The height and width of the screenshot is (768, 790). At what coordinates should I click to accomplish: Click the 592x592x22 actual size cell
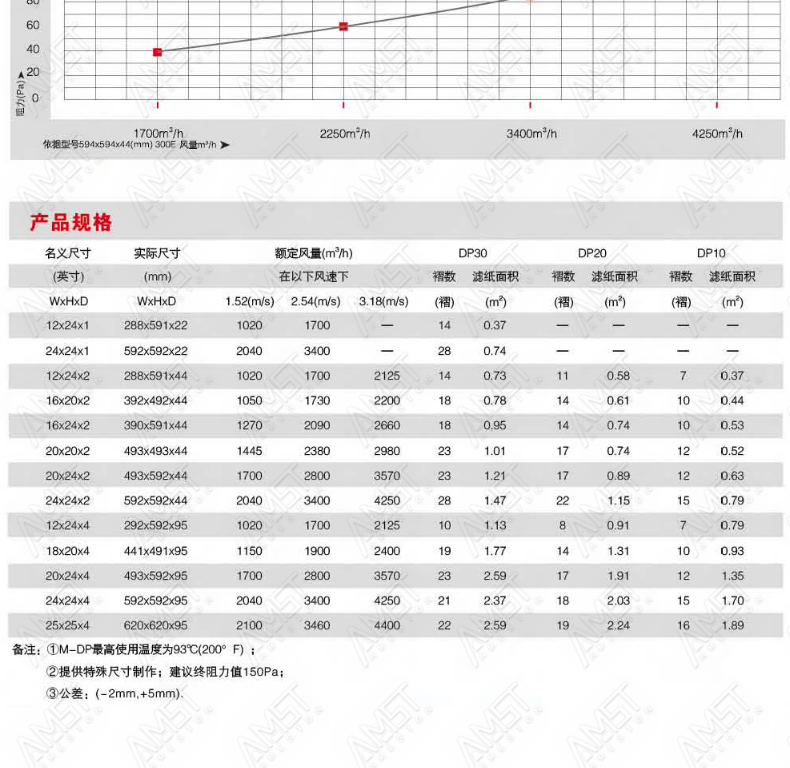point(156,351)
